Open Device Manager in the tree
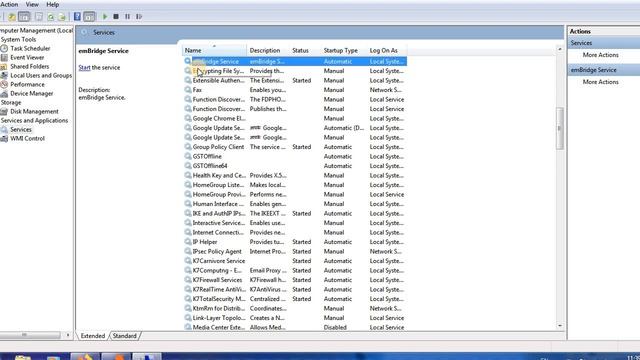Image resolution: width=640 pixels, height=360 pixels. coord(32,93)
